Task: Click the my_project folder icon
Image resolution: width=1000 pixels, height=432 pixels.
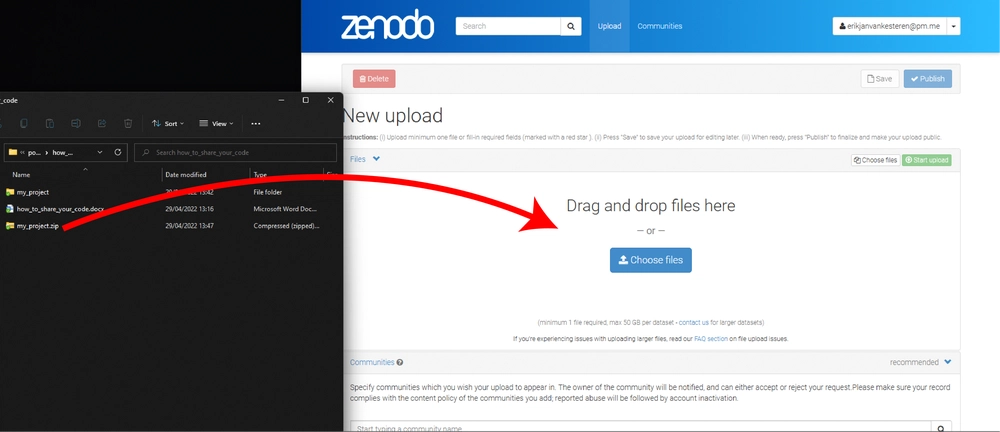Action: tap(10, 192)
